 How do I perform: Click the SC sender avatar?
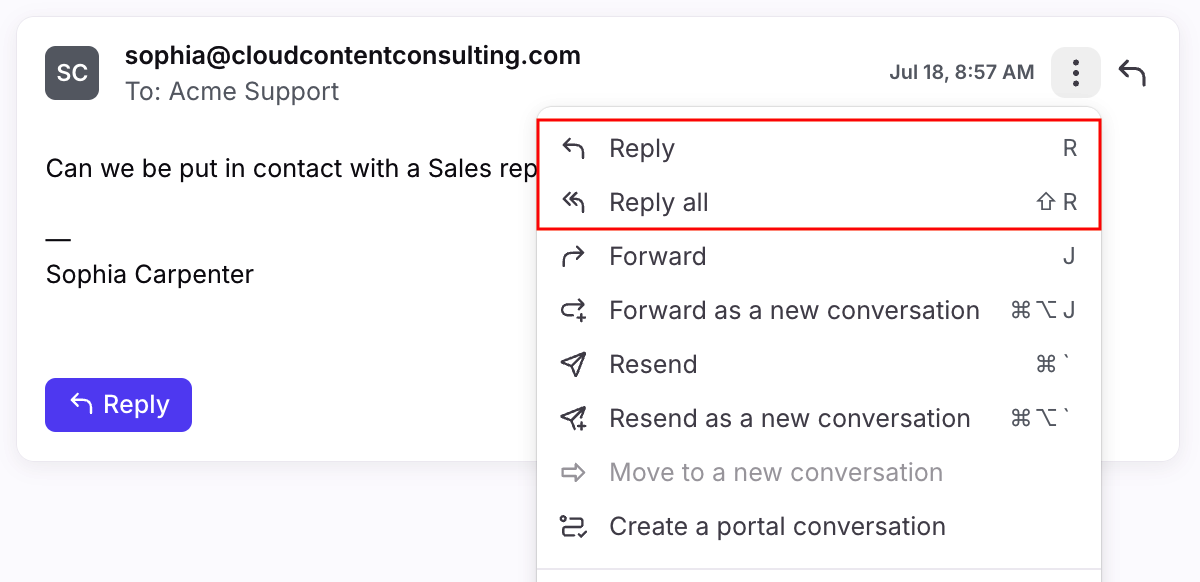click(x=72, y=73)
